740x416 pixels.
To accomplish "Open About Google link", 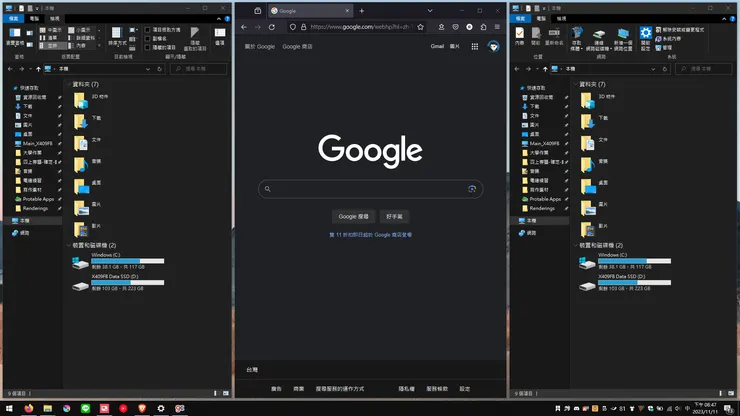I will tap(260, 46).
